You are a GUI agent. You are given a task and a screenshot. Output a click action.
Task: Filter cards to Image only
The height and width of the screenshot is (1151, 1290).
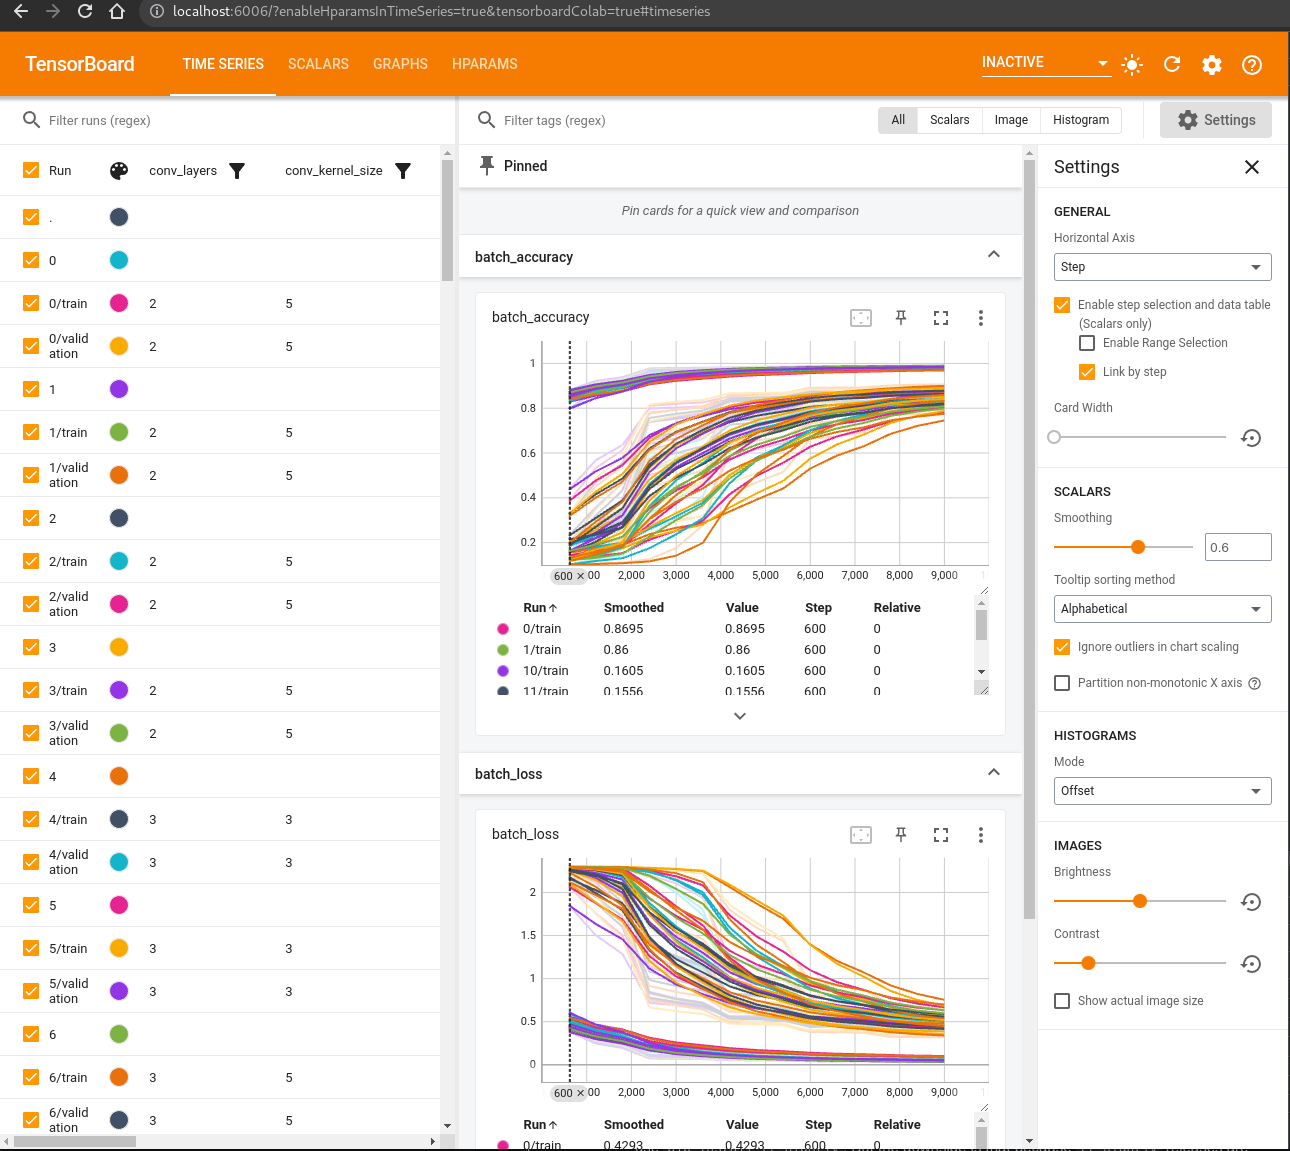pyautogui.click(x=1011, y=120)
